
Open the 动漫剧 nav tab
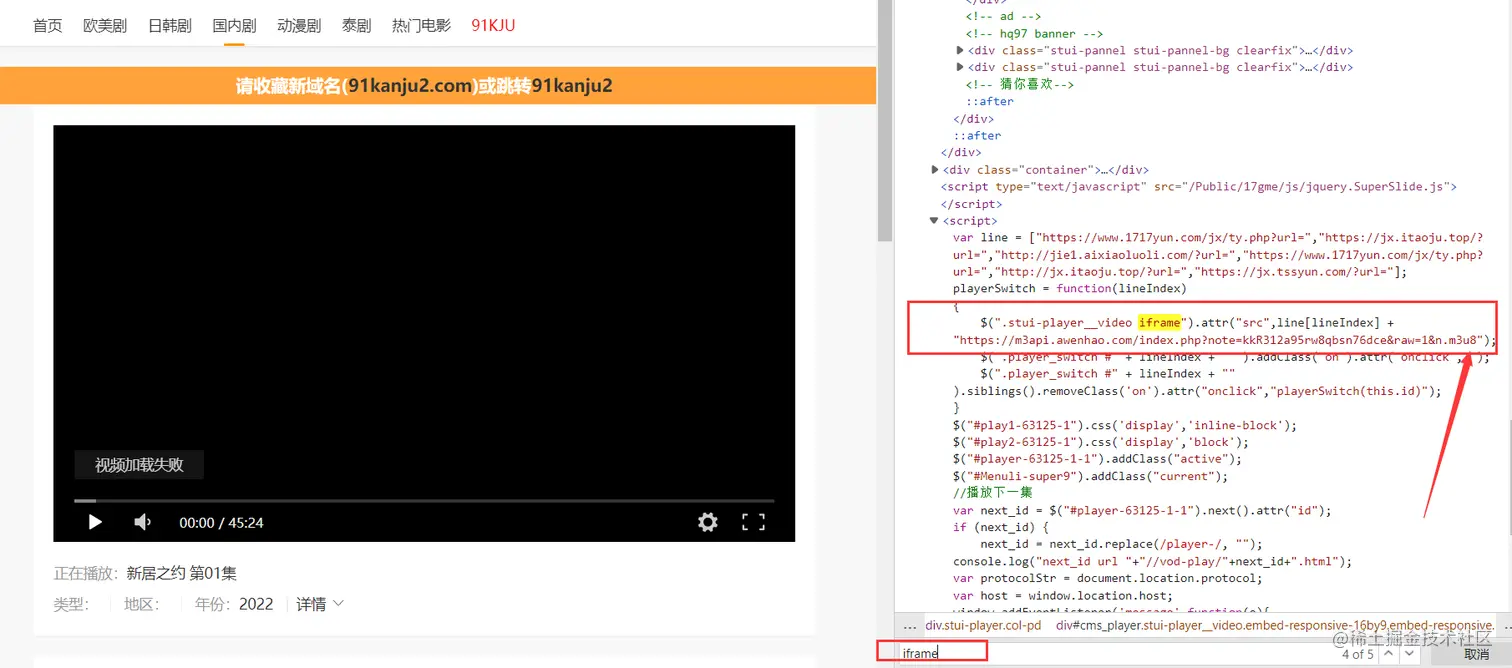[299, 26]
